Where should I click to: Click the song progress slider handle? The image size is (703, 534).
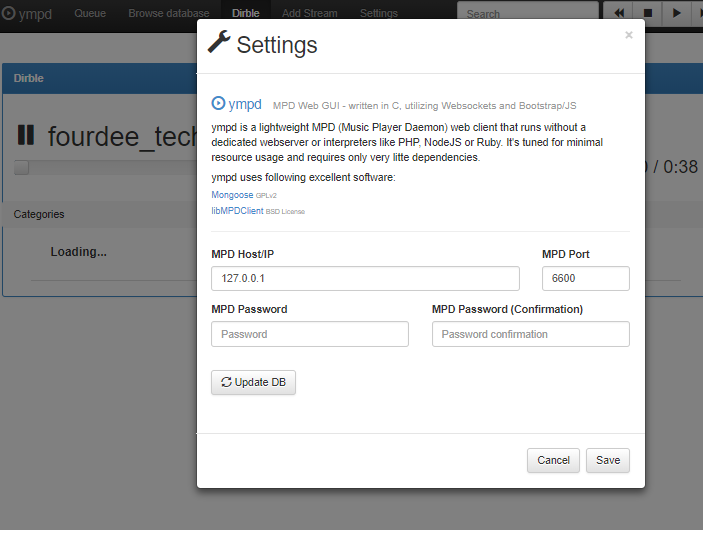22,168
